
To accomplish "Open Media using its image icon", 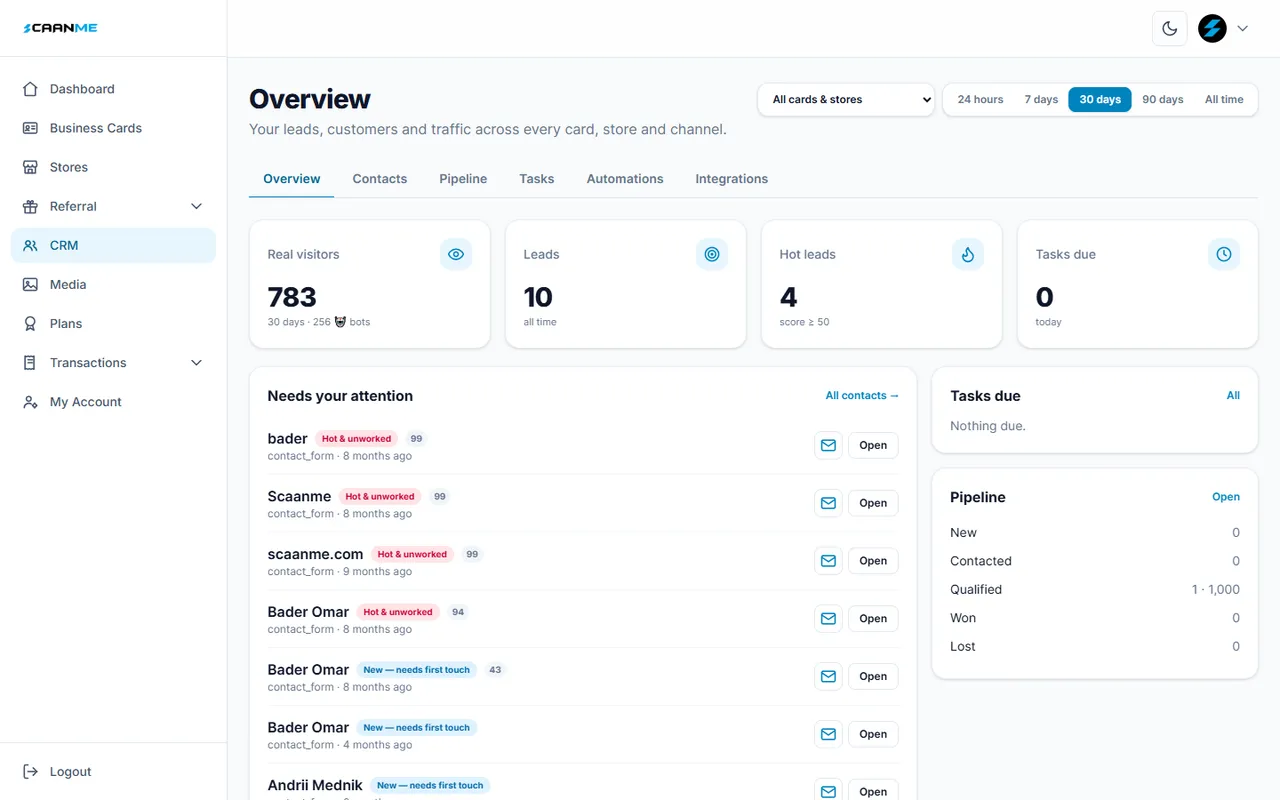I will (31, 284).
